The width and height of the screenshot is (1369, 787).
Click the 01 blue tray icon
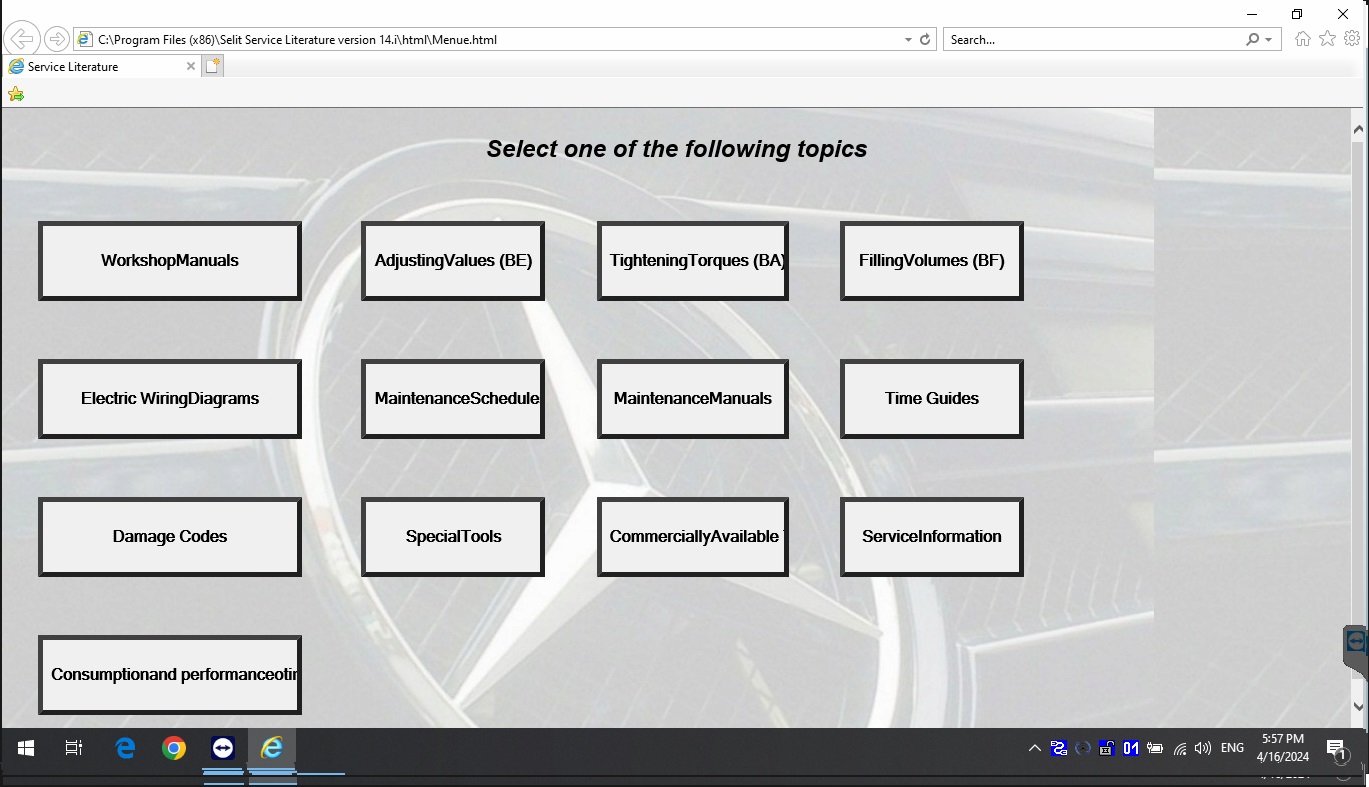[1131, 748]
